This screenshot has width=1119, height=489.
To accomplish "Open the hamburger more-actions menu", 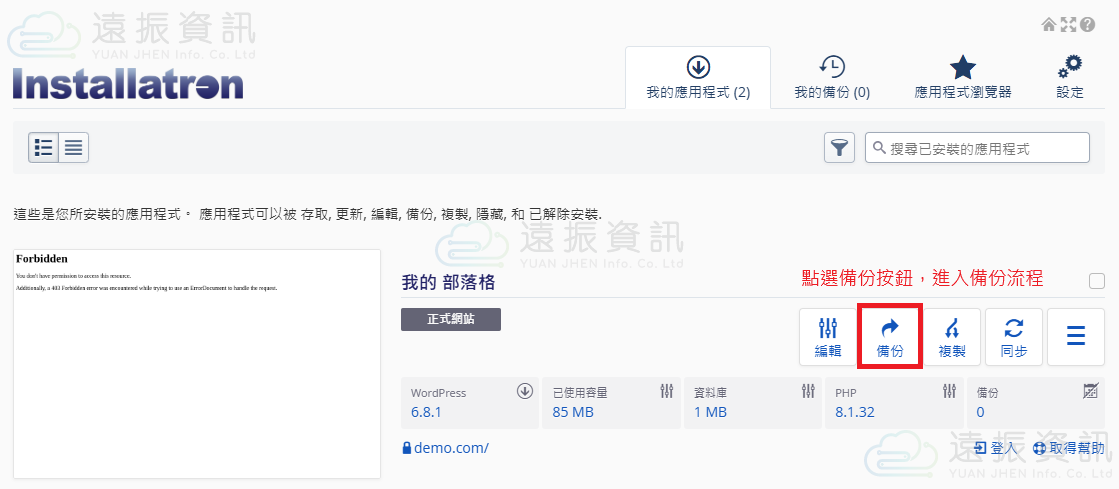I will (1076, 336).
